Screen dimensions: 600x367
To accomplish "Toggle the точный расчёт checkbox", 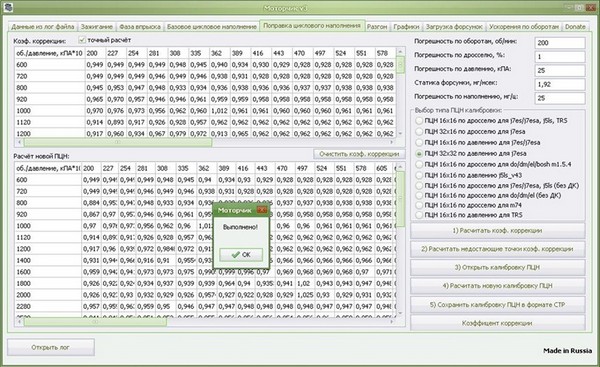I will [x=82, y=40].
